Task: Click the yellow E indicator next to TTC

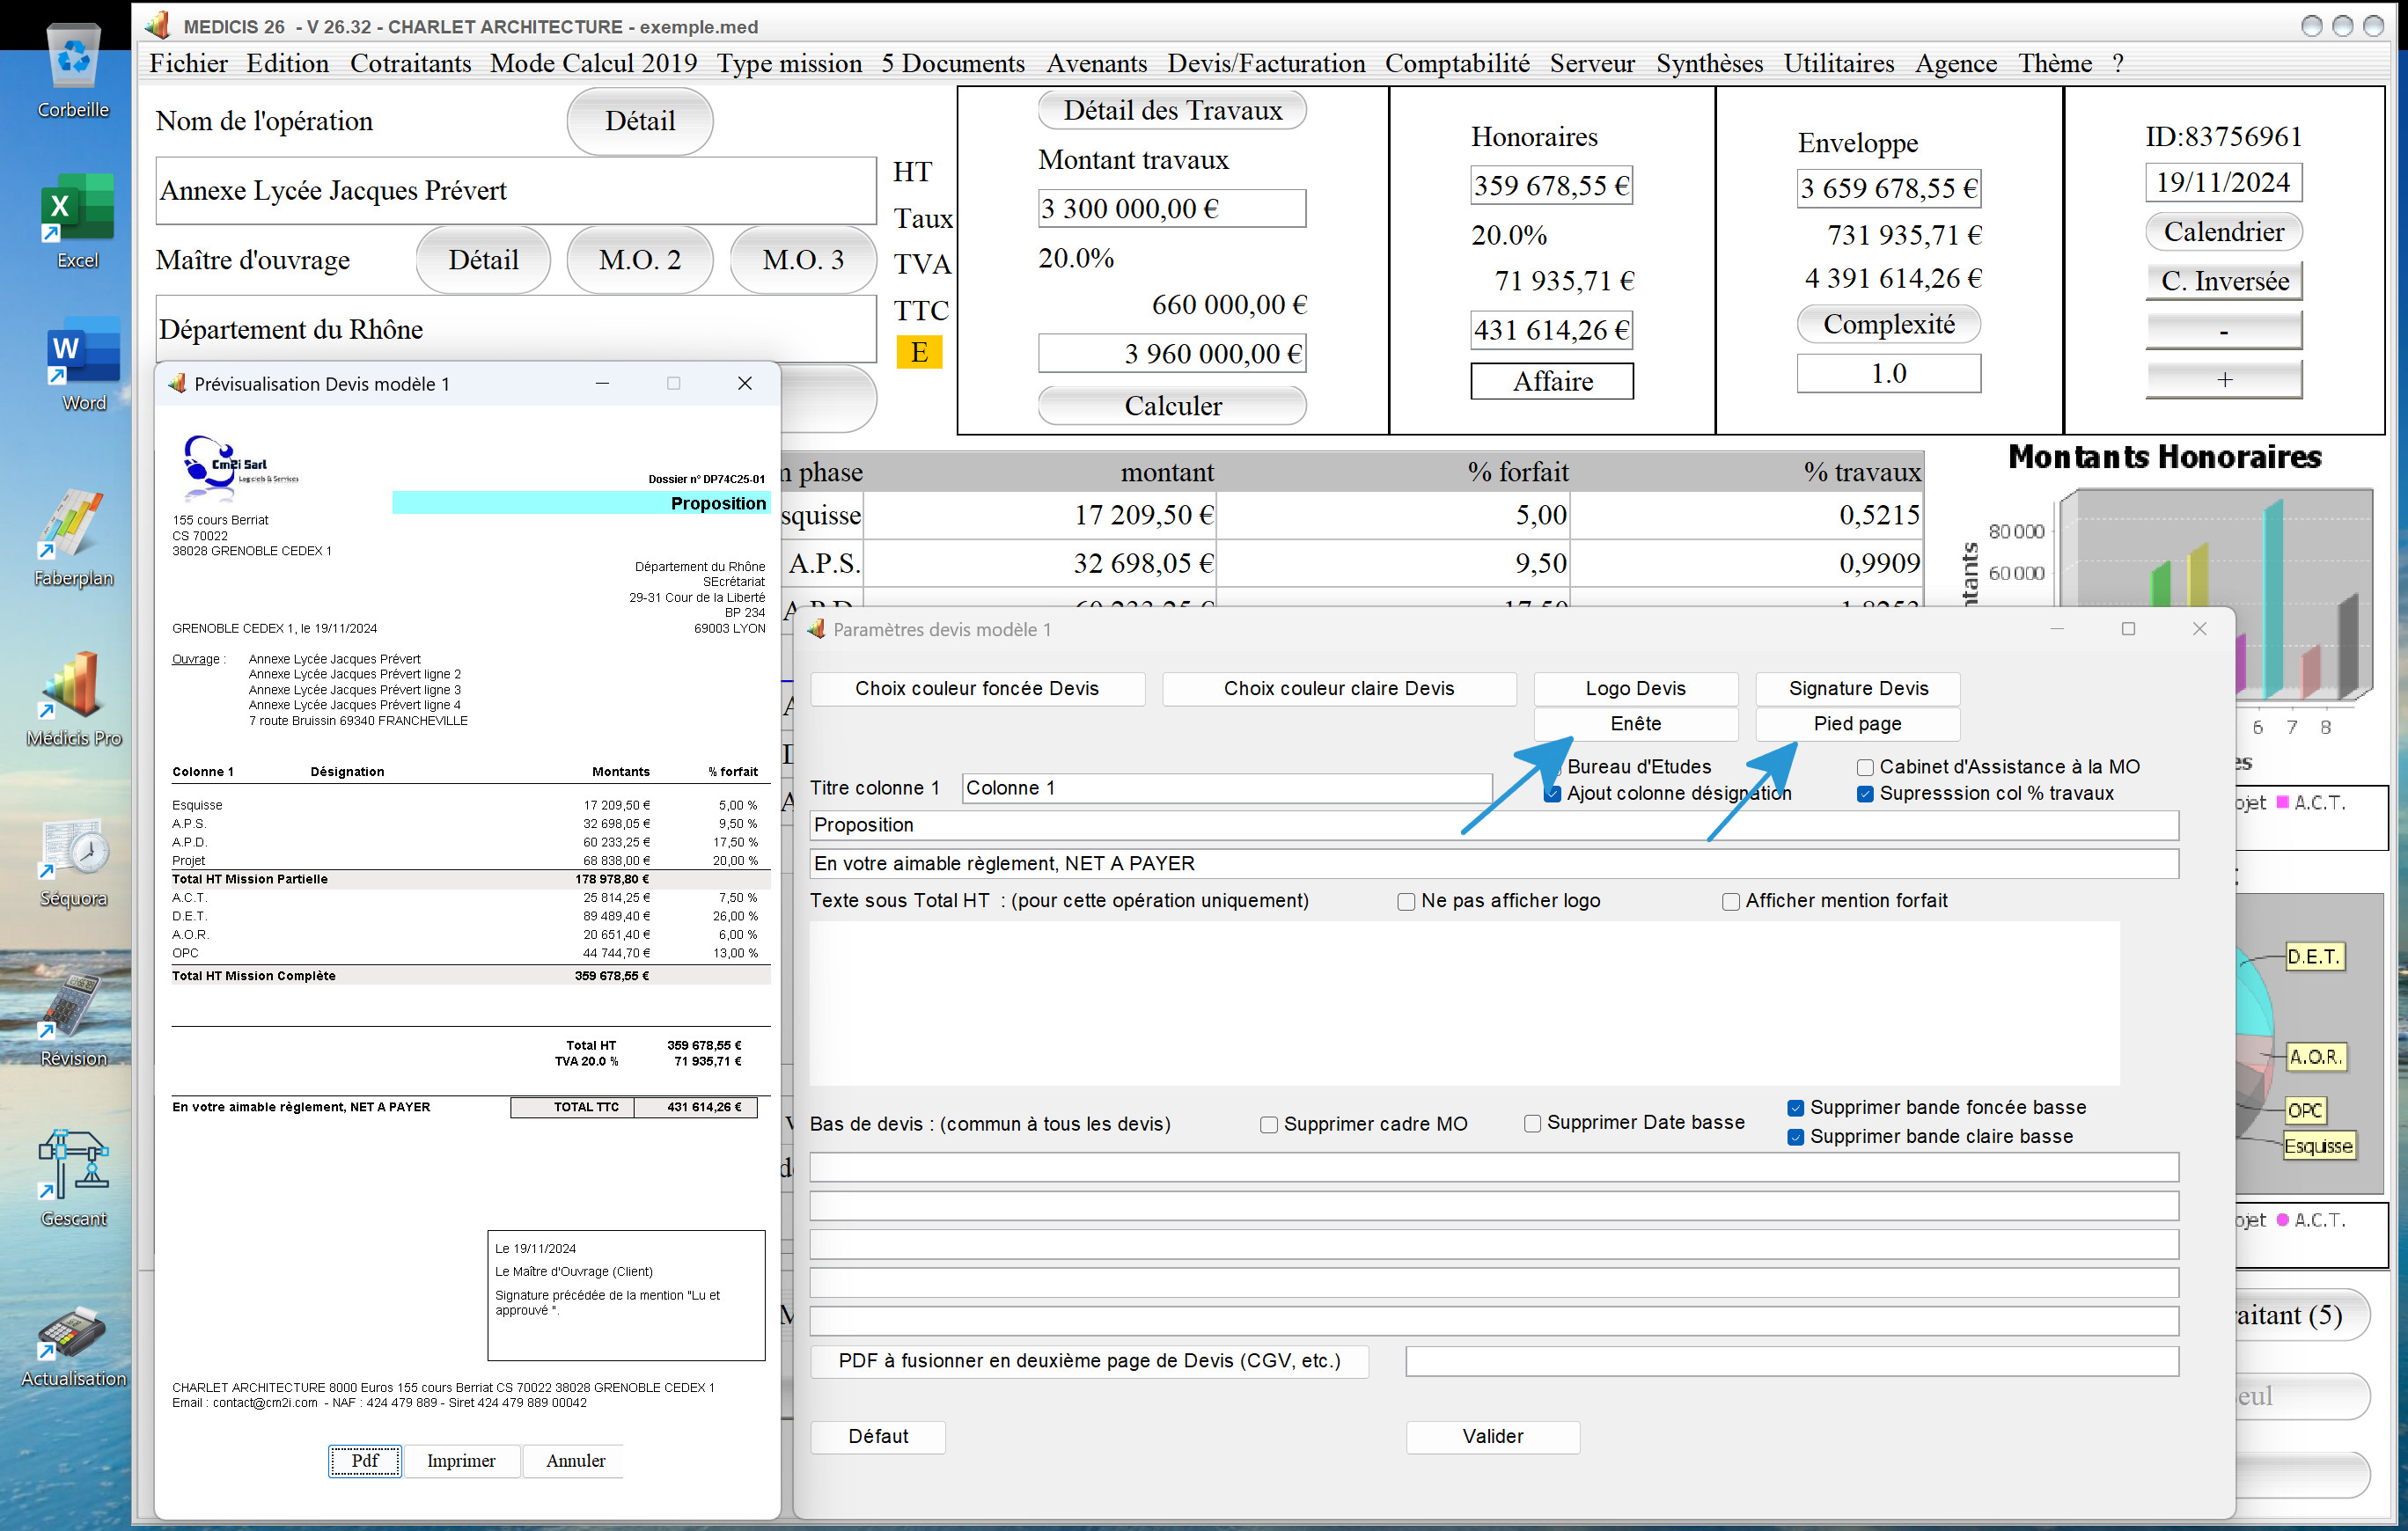Action: (x=919, y=352)
